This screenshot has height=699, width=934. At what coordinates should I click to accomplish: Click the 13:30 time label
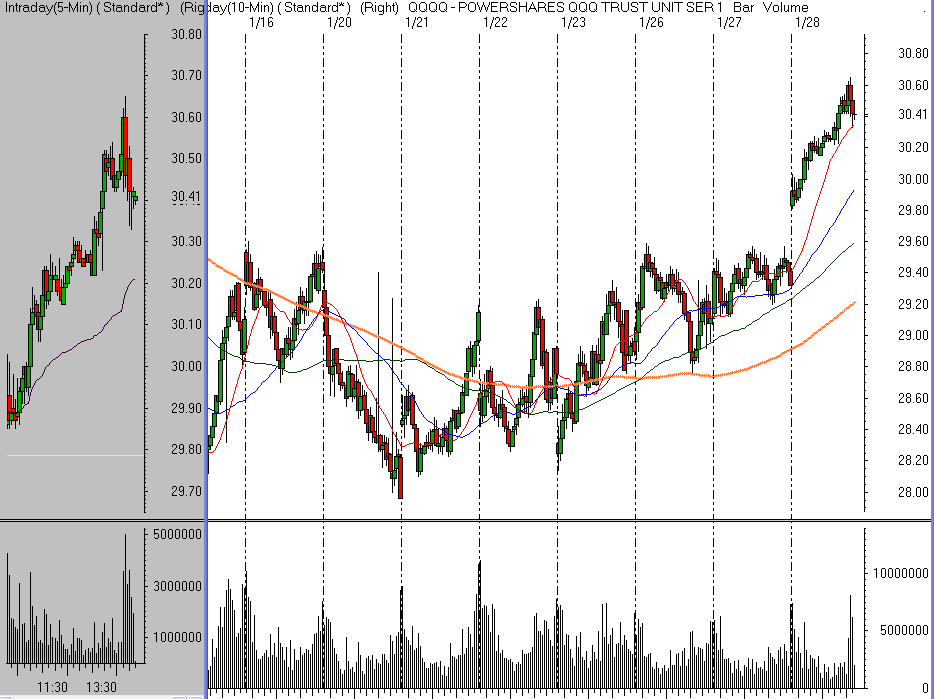(102, 687)
